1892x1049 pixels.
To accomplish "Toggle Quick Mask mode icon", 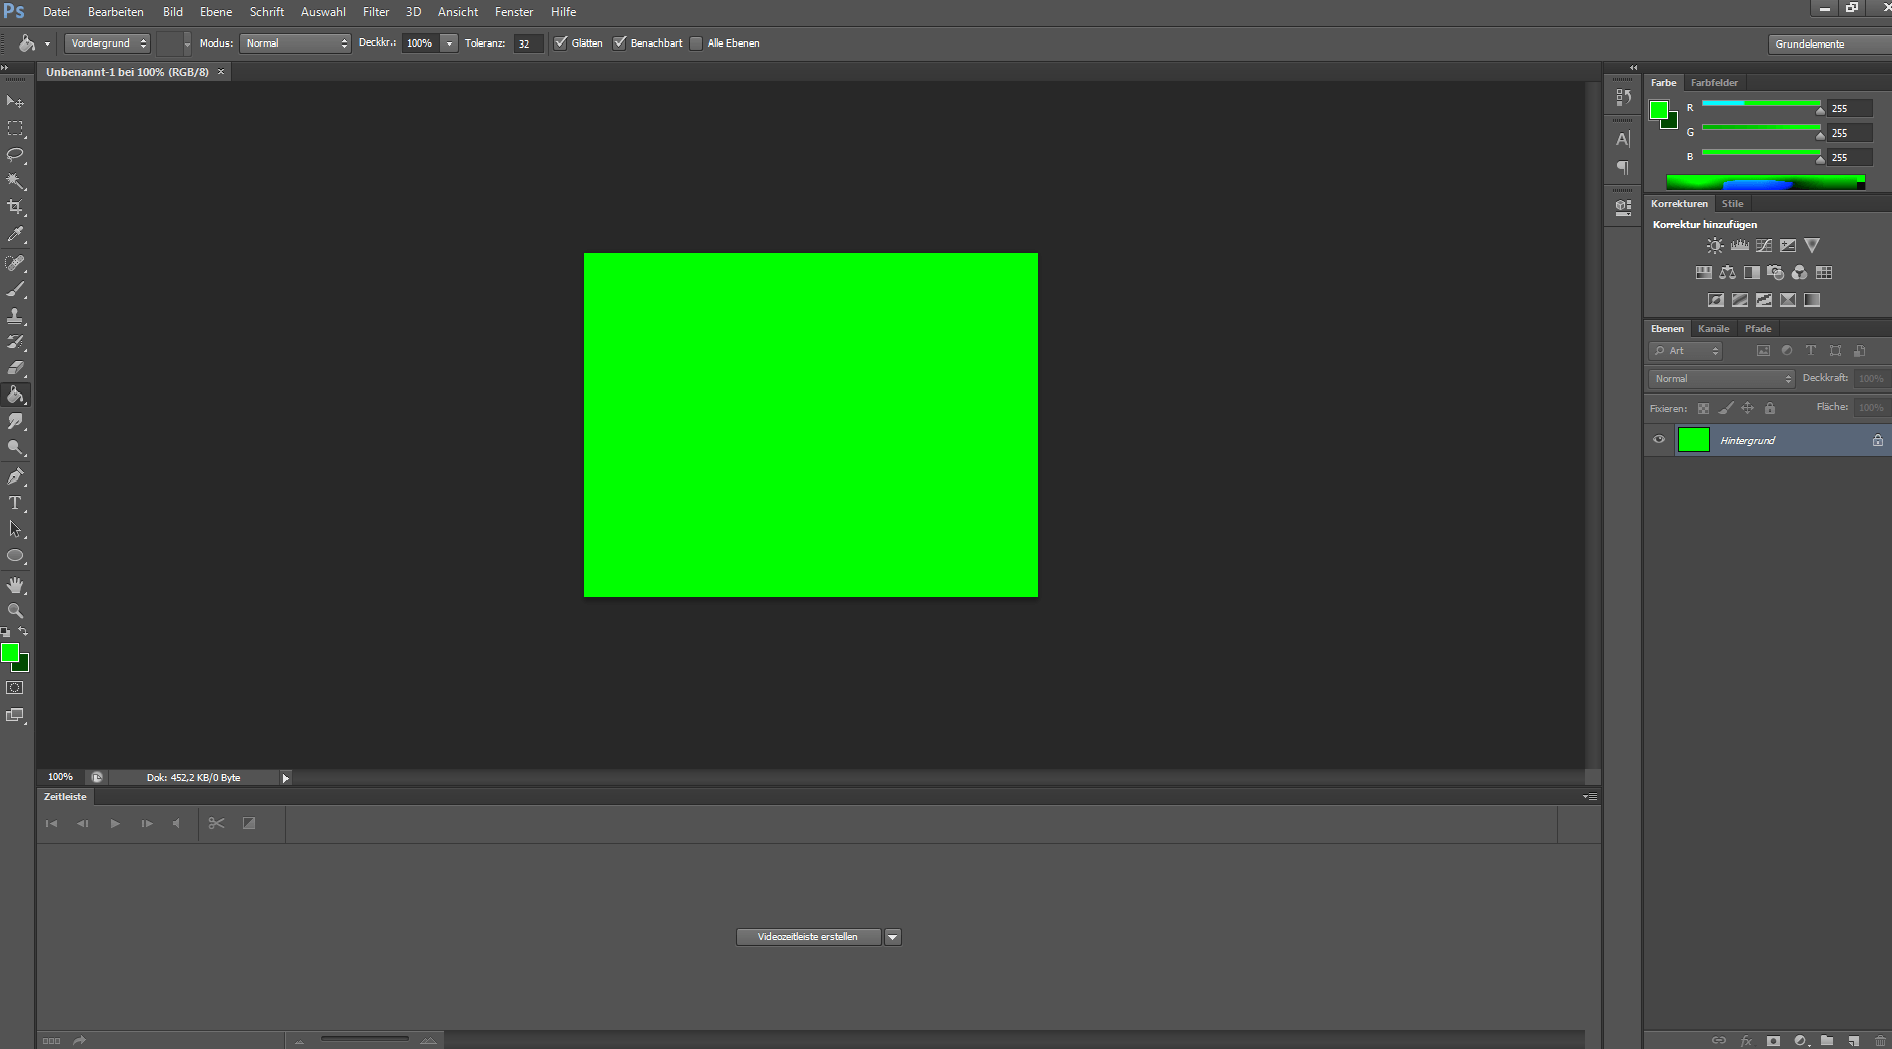I will tap(15, 688).
